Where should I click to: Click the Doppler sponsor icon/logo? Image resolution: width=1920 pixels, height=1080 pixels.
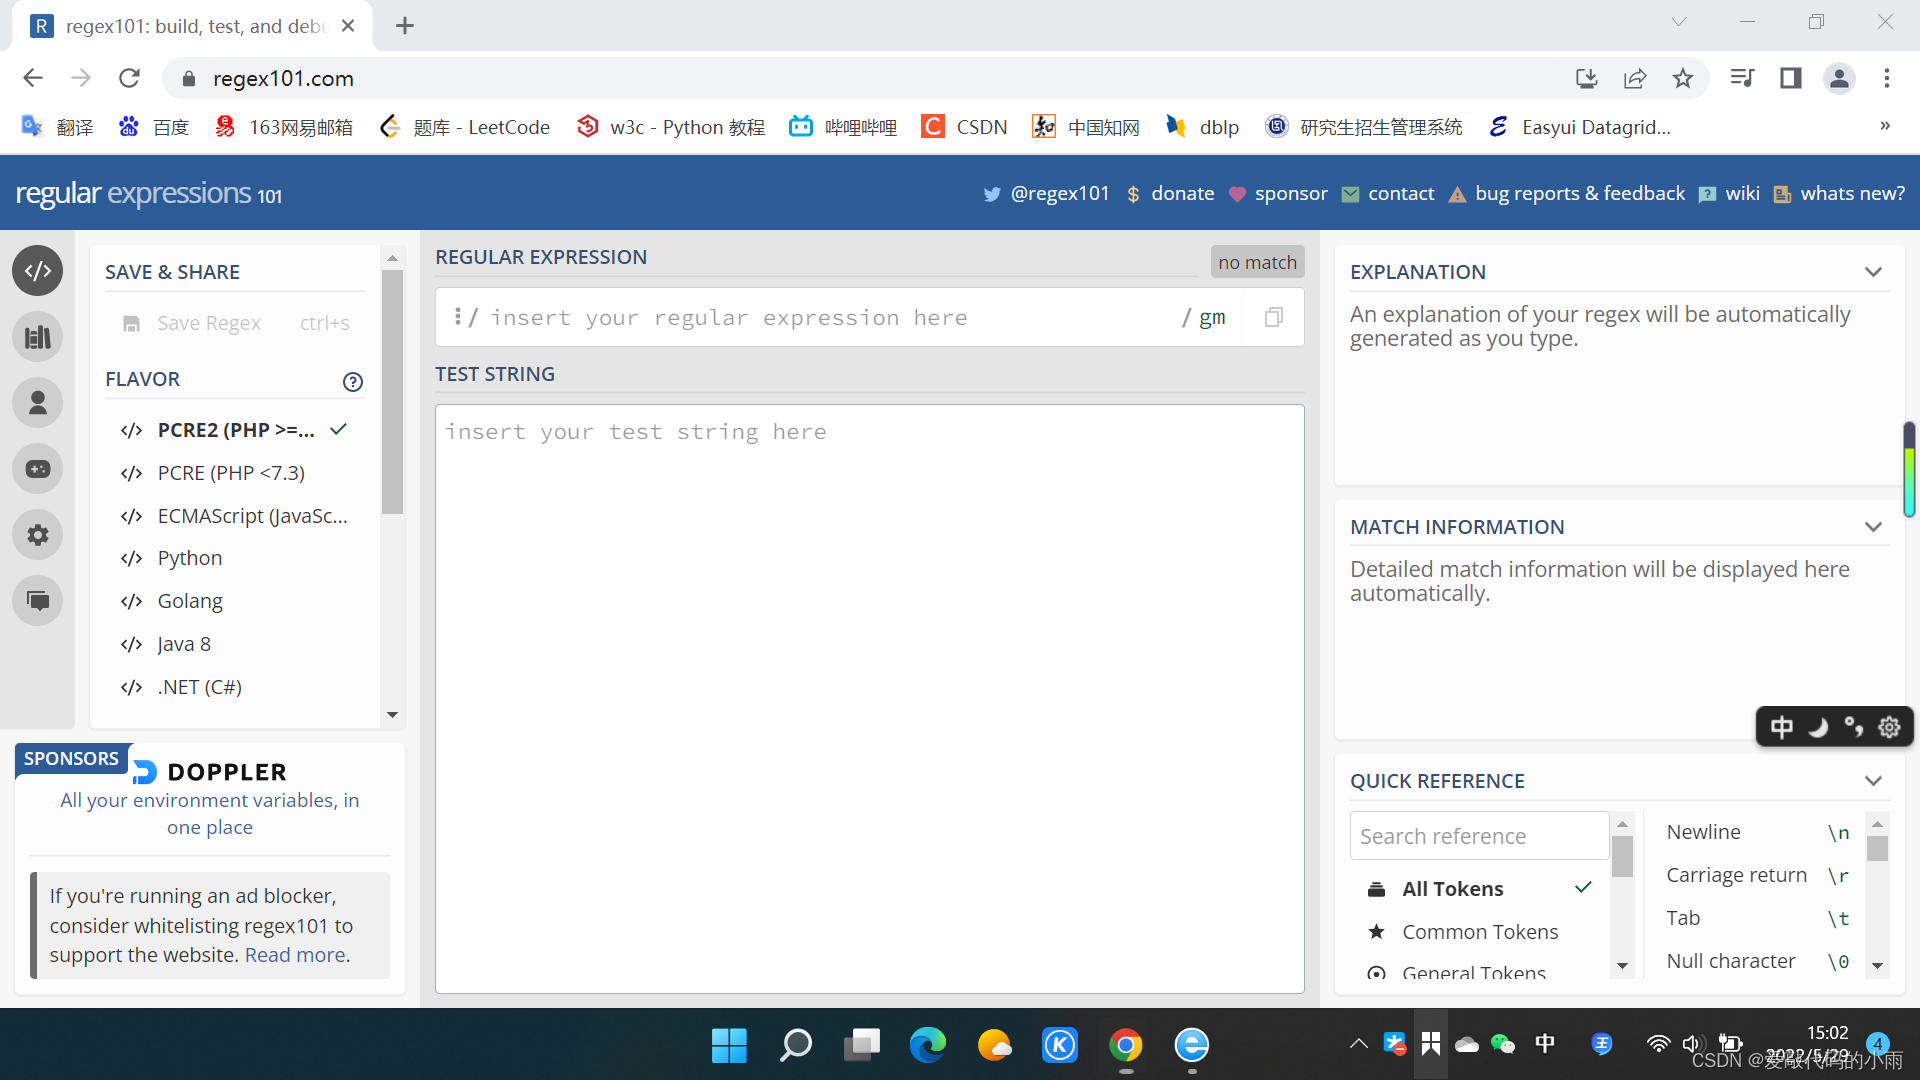[x=146, y=770]
